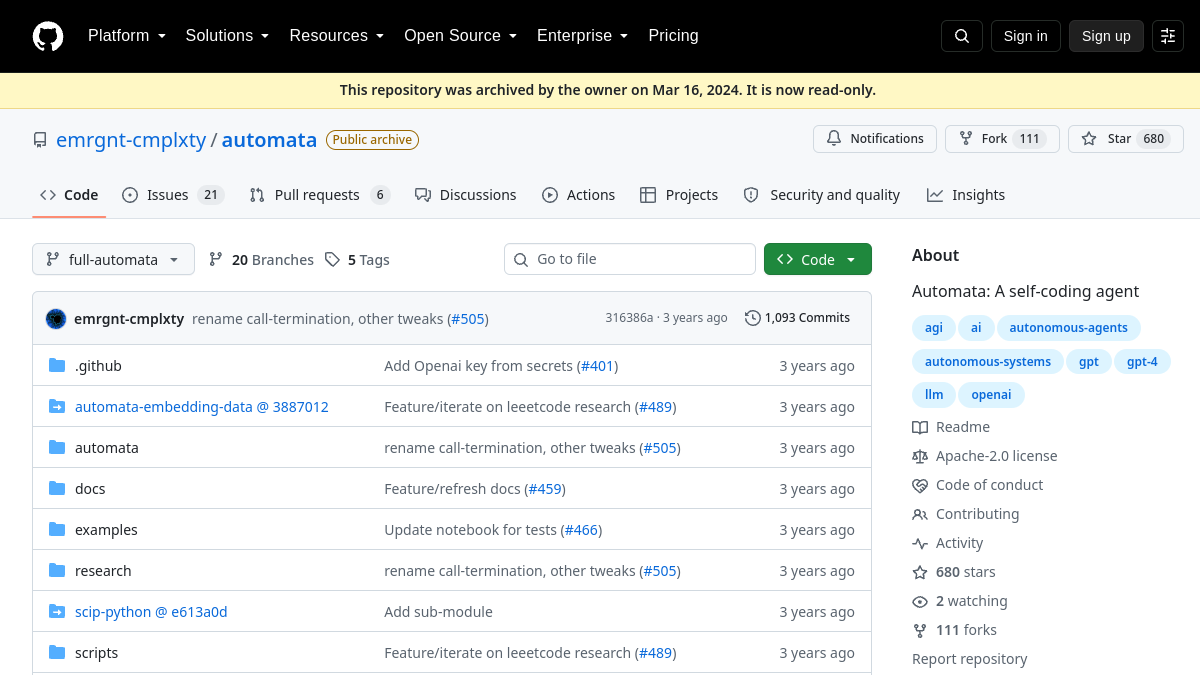Click the book icon beside Readme

(920, 427)
